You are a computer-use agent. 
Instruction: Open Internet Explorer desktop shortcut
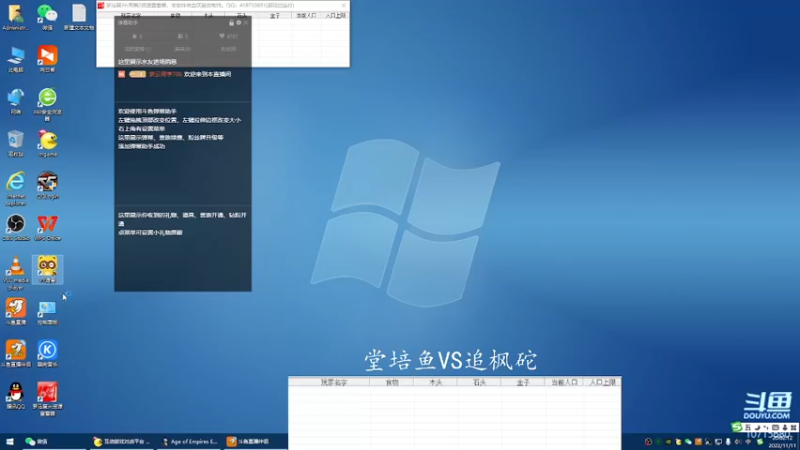pos(16,188)
